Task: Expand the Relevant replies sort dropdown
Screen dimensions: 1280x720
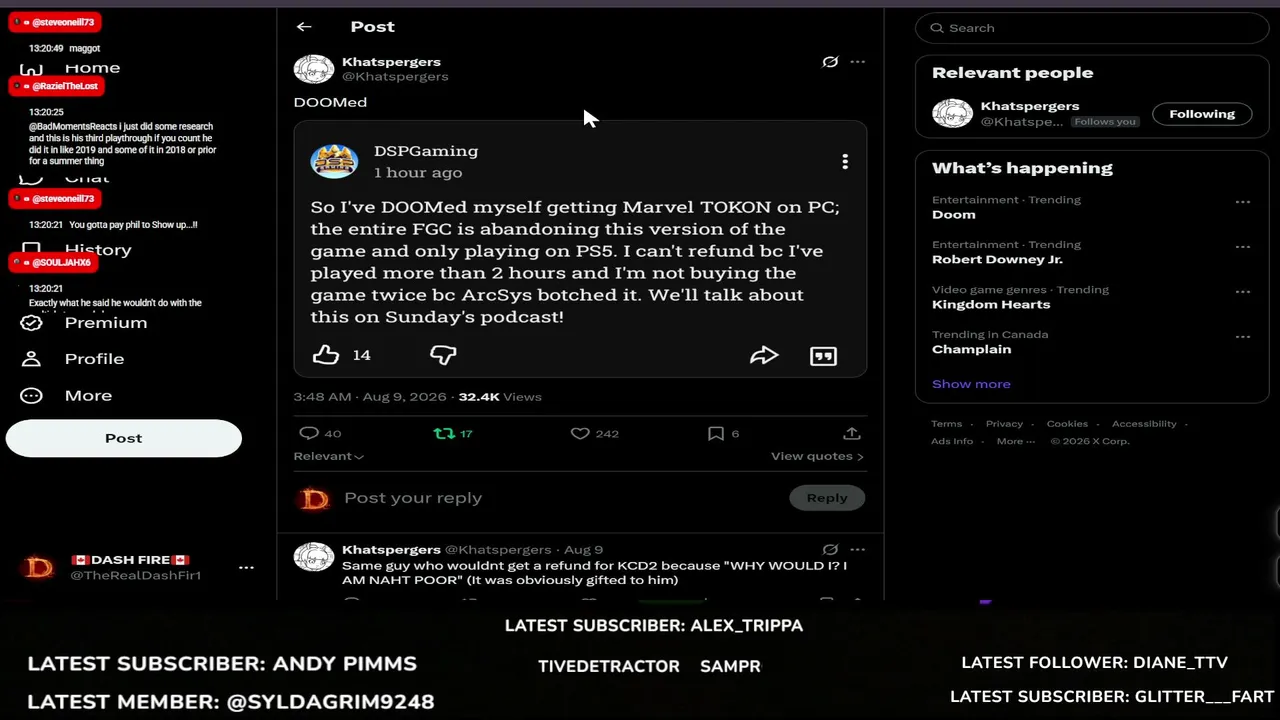Action: click(x=328, y=456)
